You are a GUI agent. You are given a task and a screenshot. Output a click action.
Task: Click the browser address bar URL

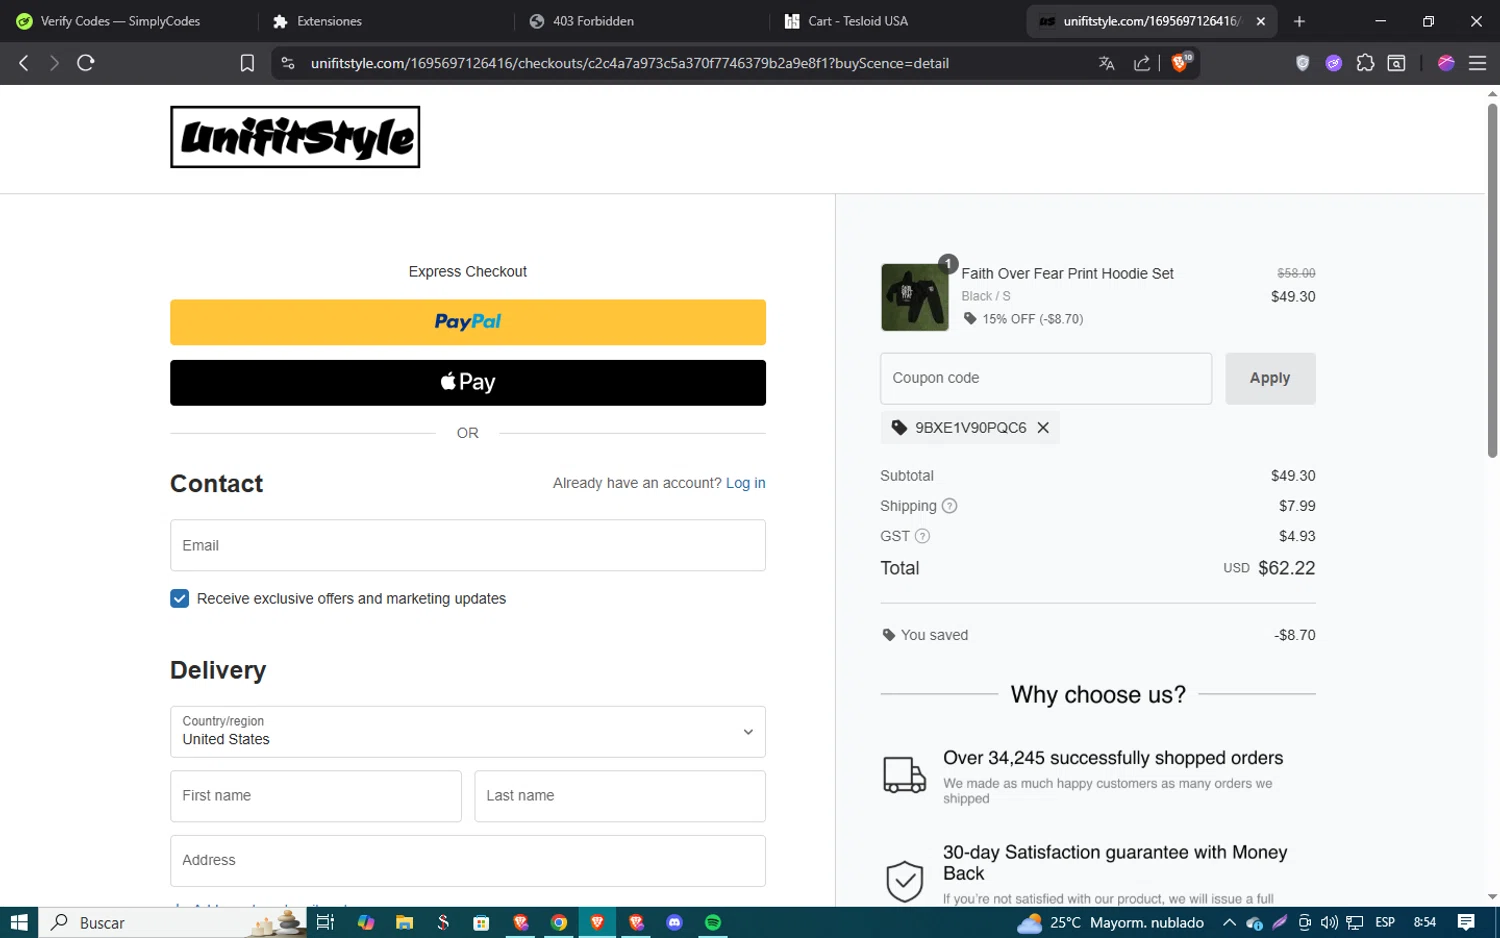click(630, 63)
